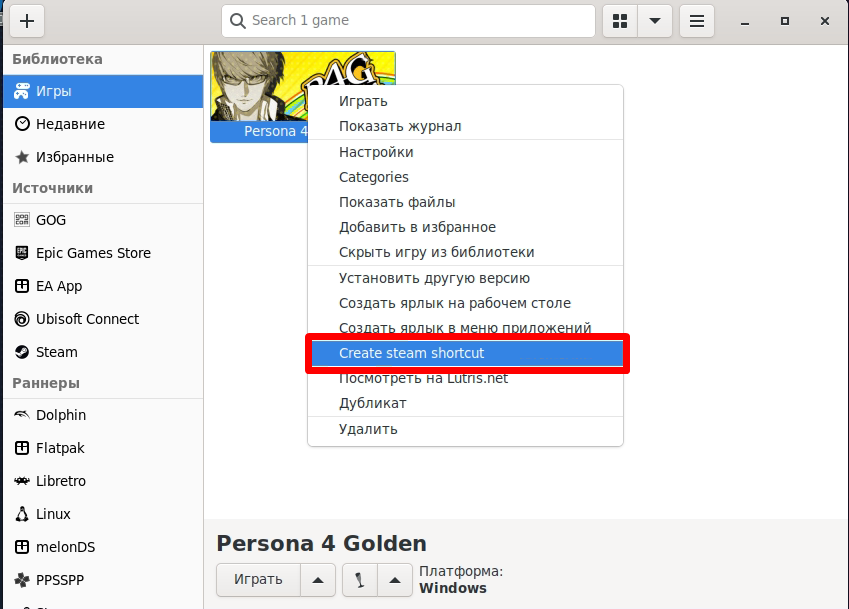Select Ubisoft Connect label

[87, 319]
